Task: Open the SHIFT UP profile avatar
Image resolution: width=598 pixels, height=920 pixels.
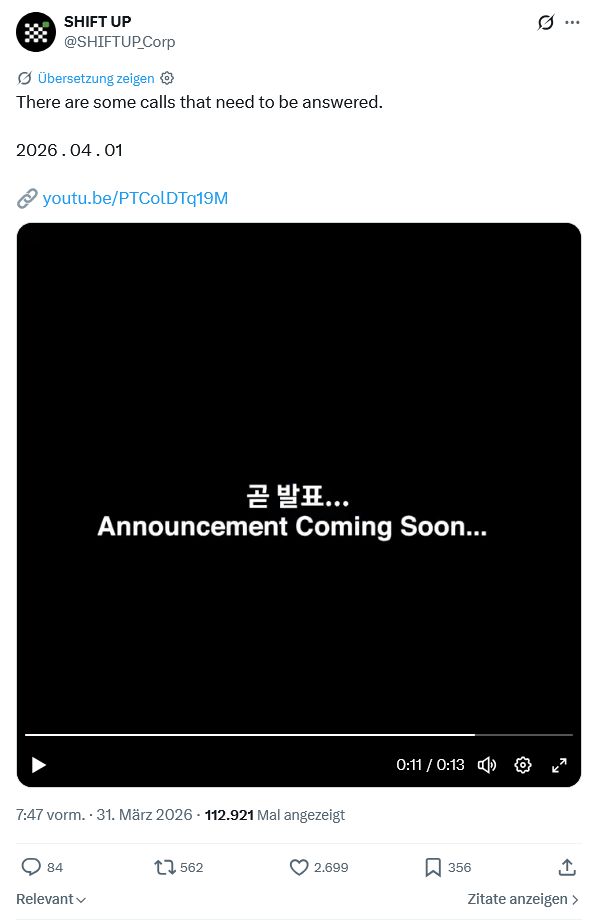Action: click(x=36, y=32)
